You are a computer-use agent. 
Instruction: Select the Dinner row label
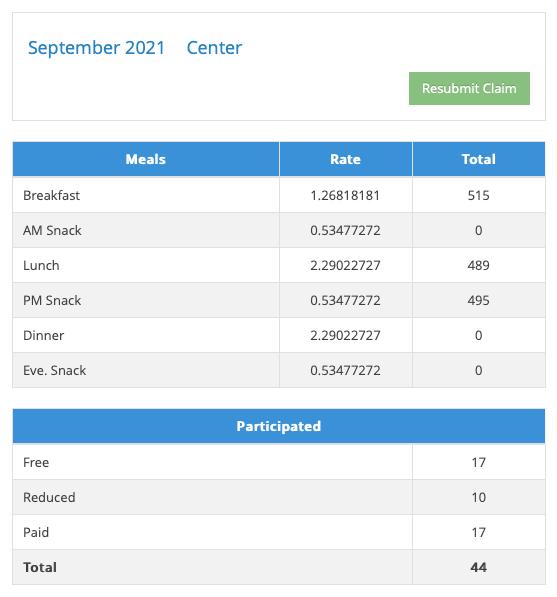pyautogui.click(x=43, y=335)
